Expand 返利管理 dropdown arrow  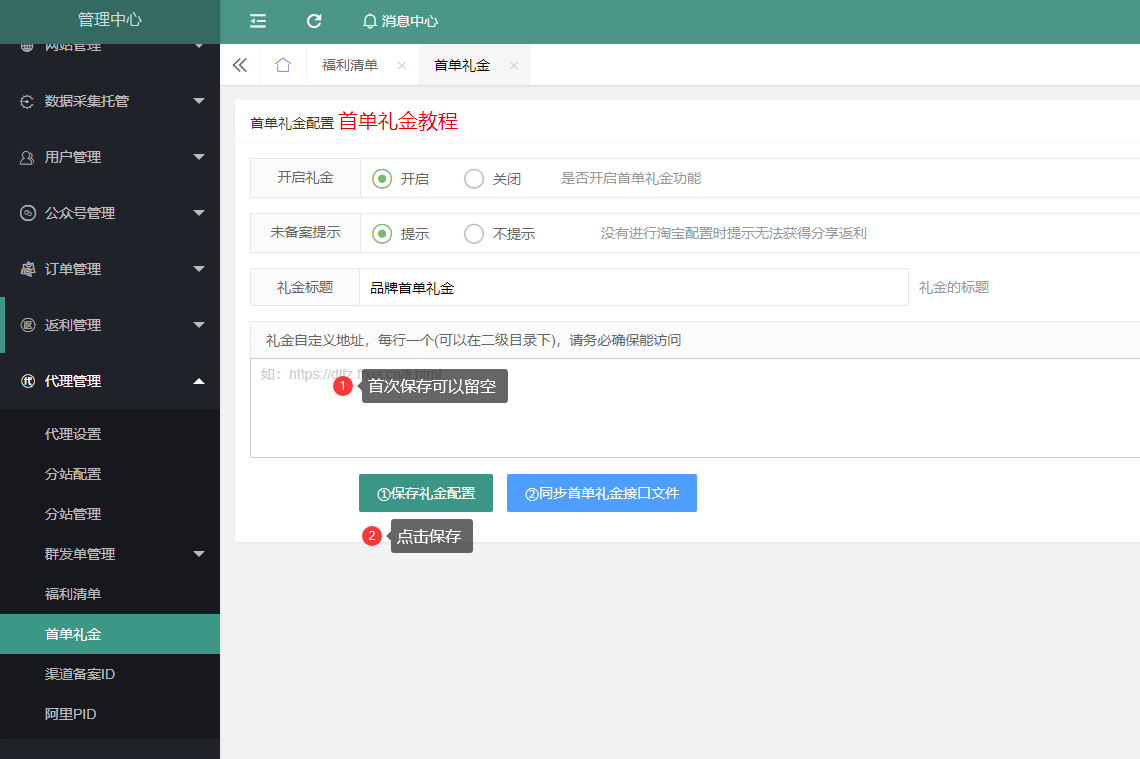(x=198, y=325)
